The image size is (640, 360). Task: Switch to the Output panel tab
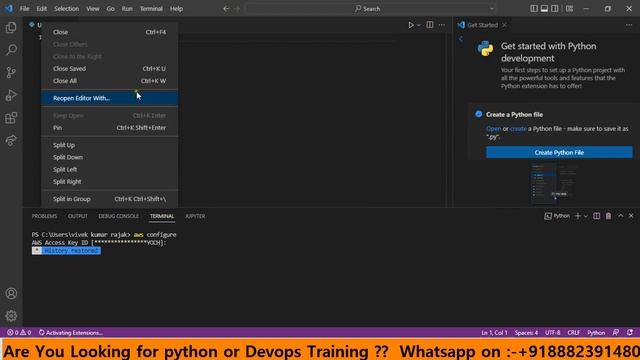78,216
